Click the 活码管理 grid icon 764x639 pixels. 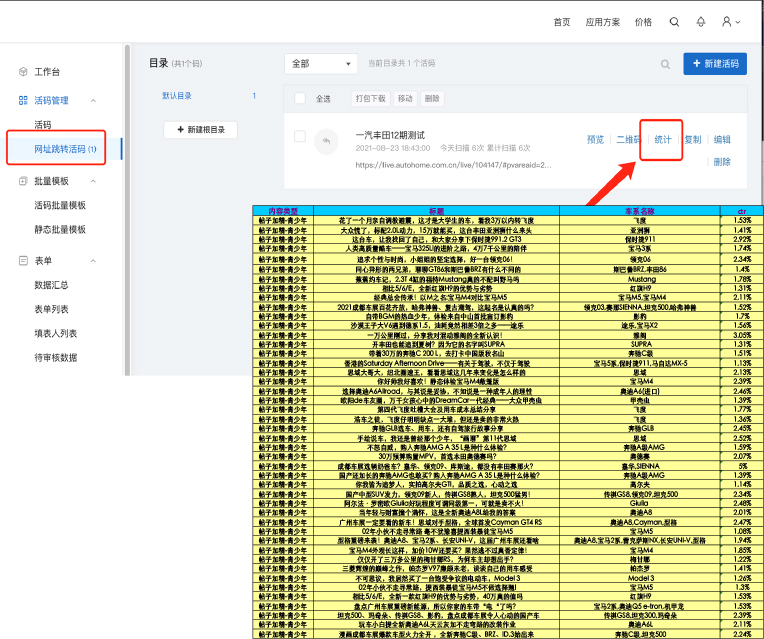pos(23,100)
